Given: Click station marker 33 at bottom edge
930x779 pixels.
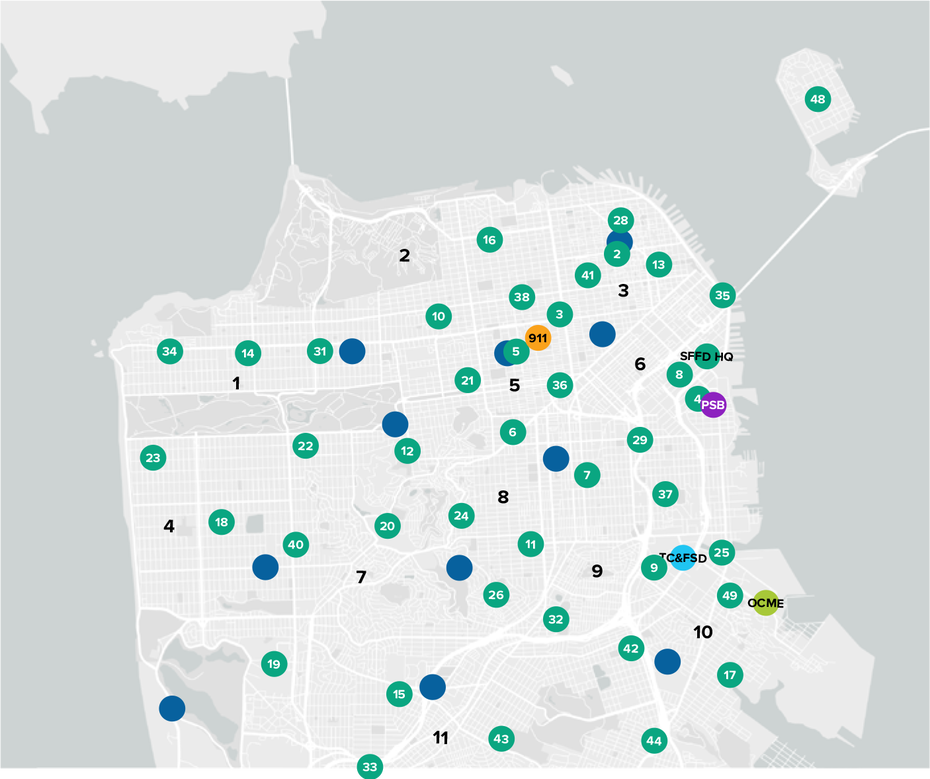Looking at the screenshot, I should pos(370,767).
